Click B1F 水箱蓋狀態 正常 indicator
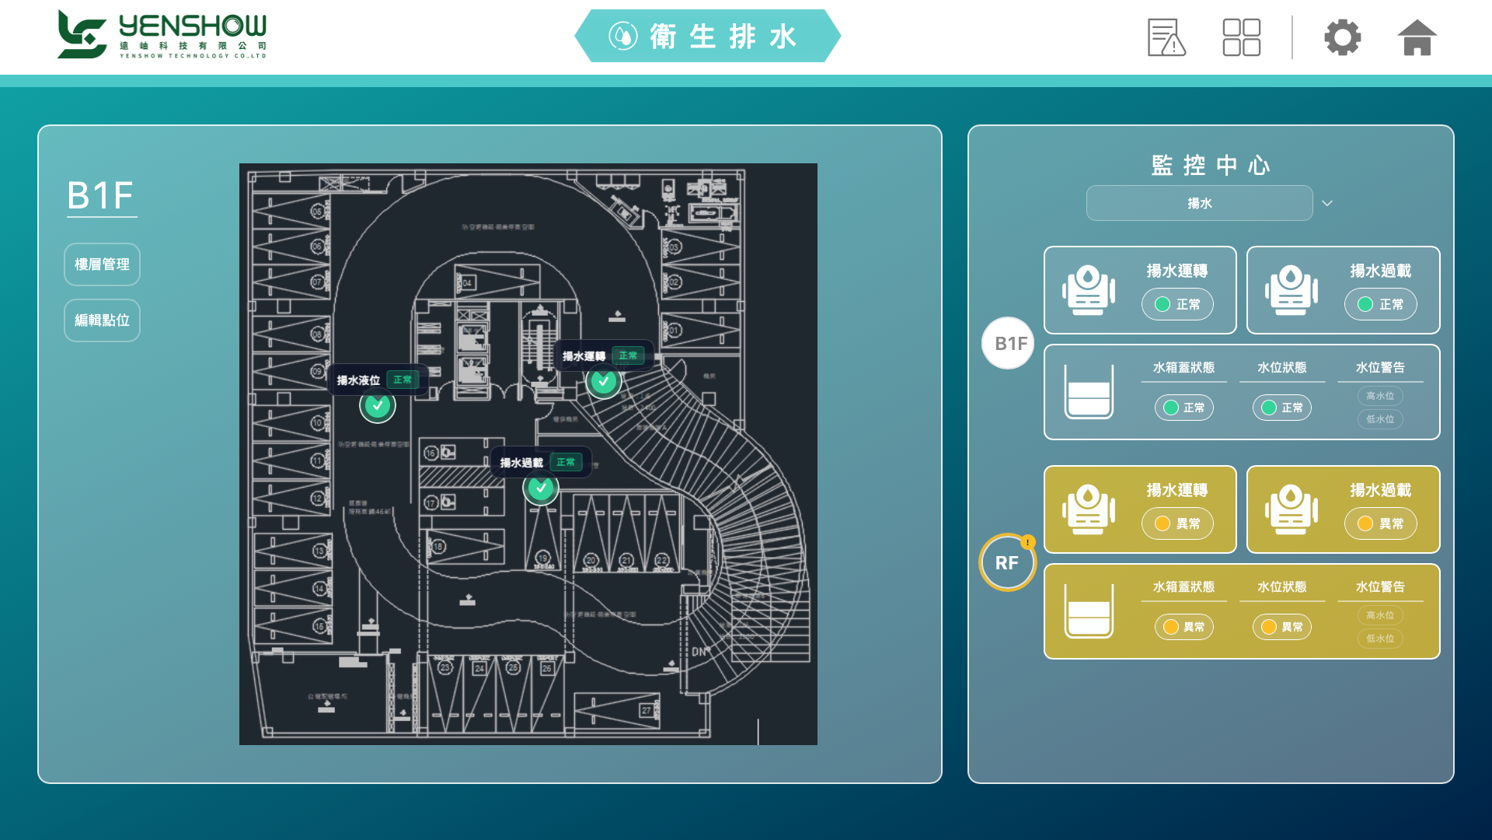 click(1184, 408)
